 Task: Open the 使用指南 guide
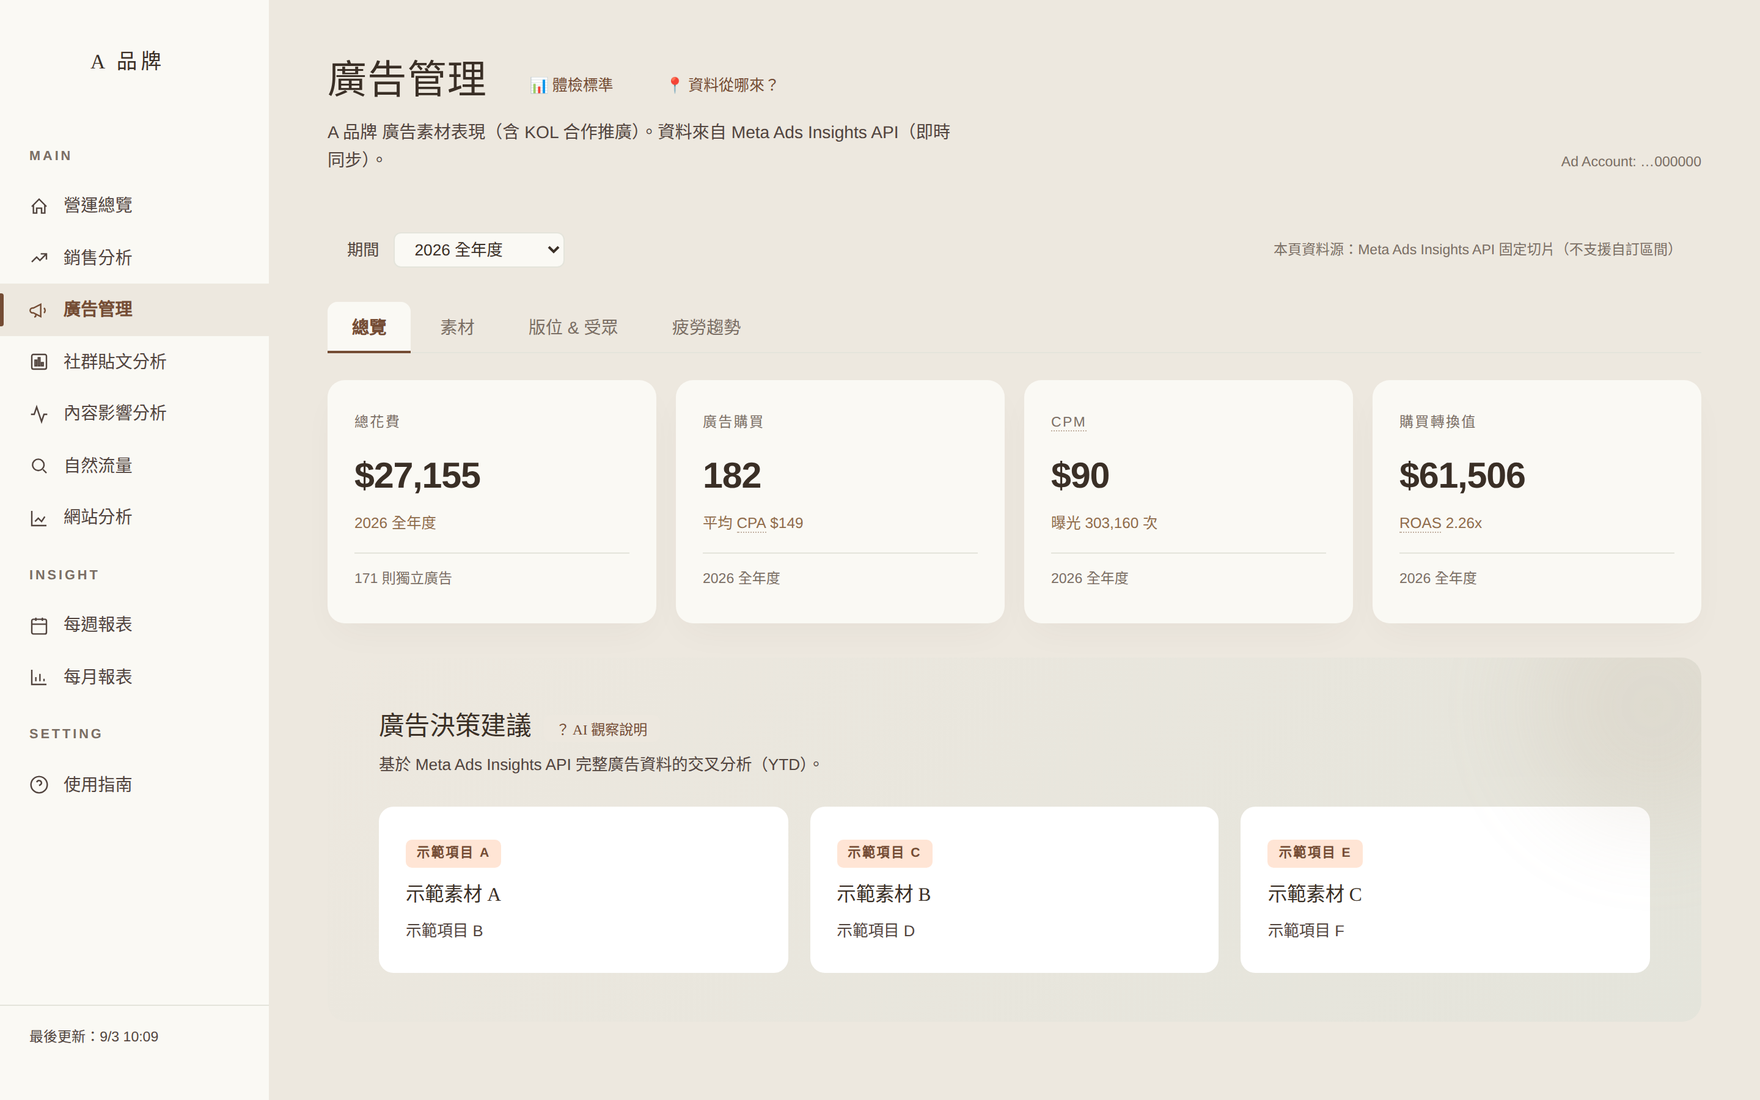pyautogui.click(x=134, y=784)
